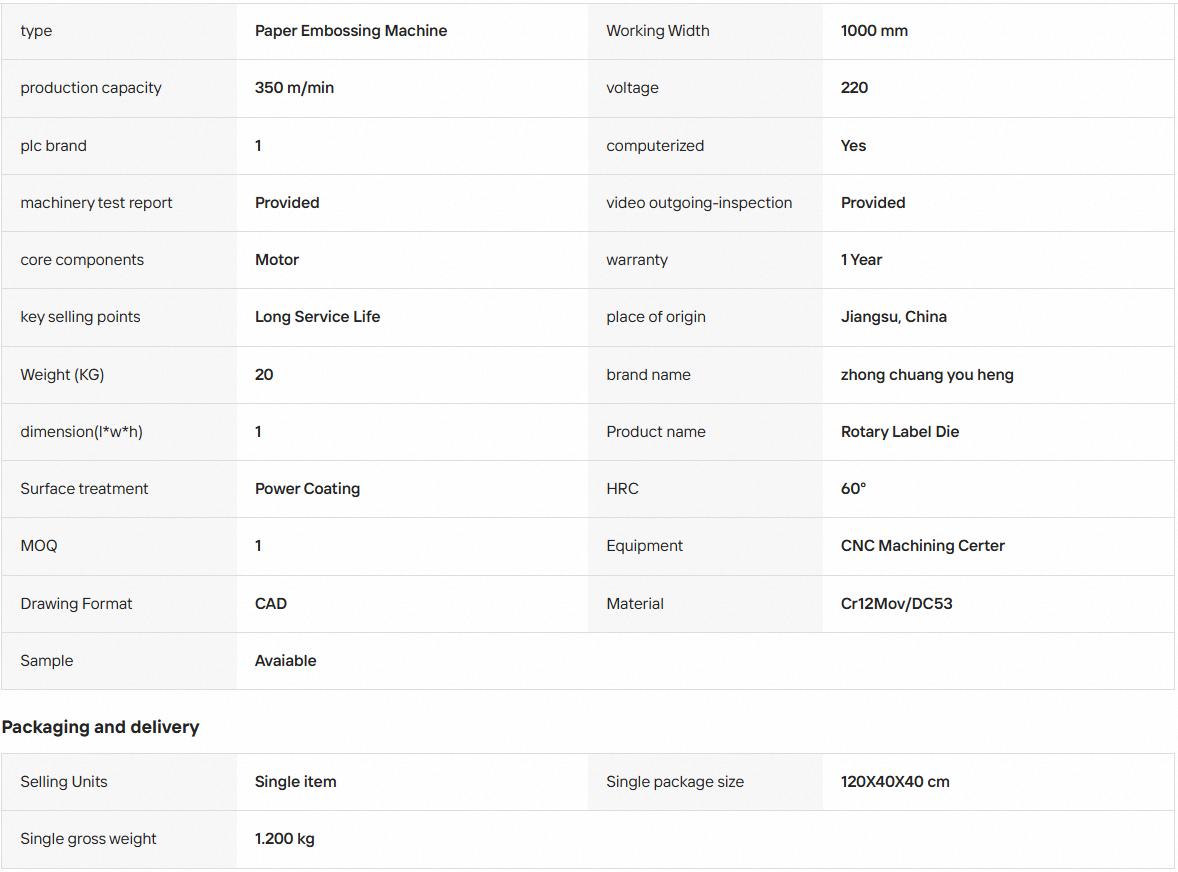Click the Paper Embossing Machine type value
The image size is (1178, 872).
tap(351, 31)
